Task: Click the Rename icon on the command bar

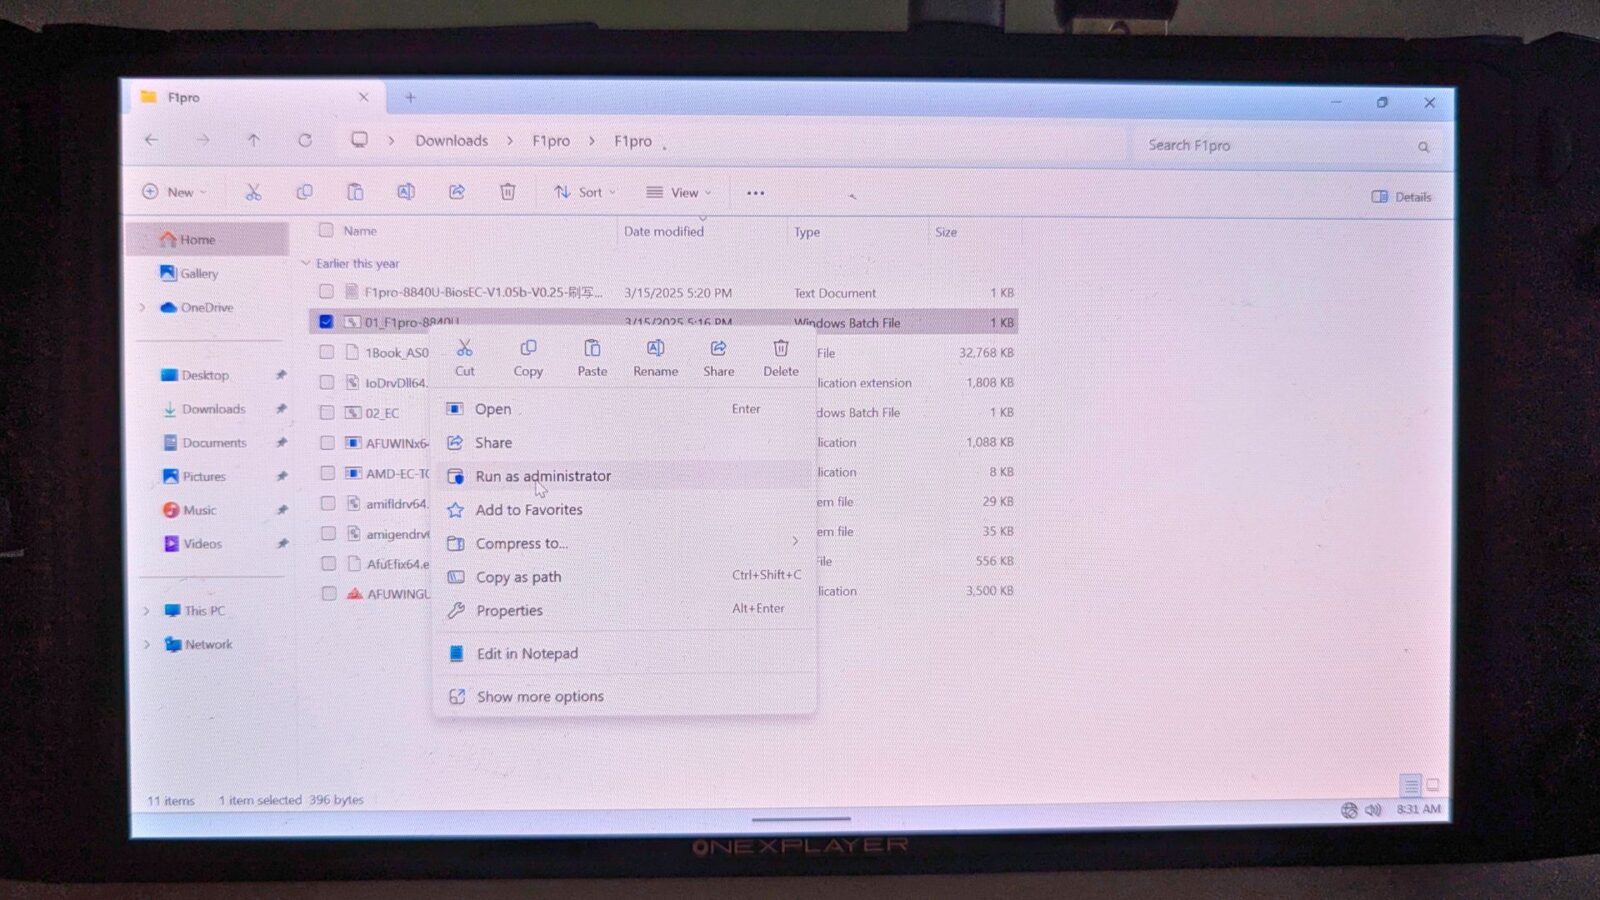Action: coord(406,192)
